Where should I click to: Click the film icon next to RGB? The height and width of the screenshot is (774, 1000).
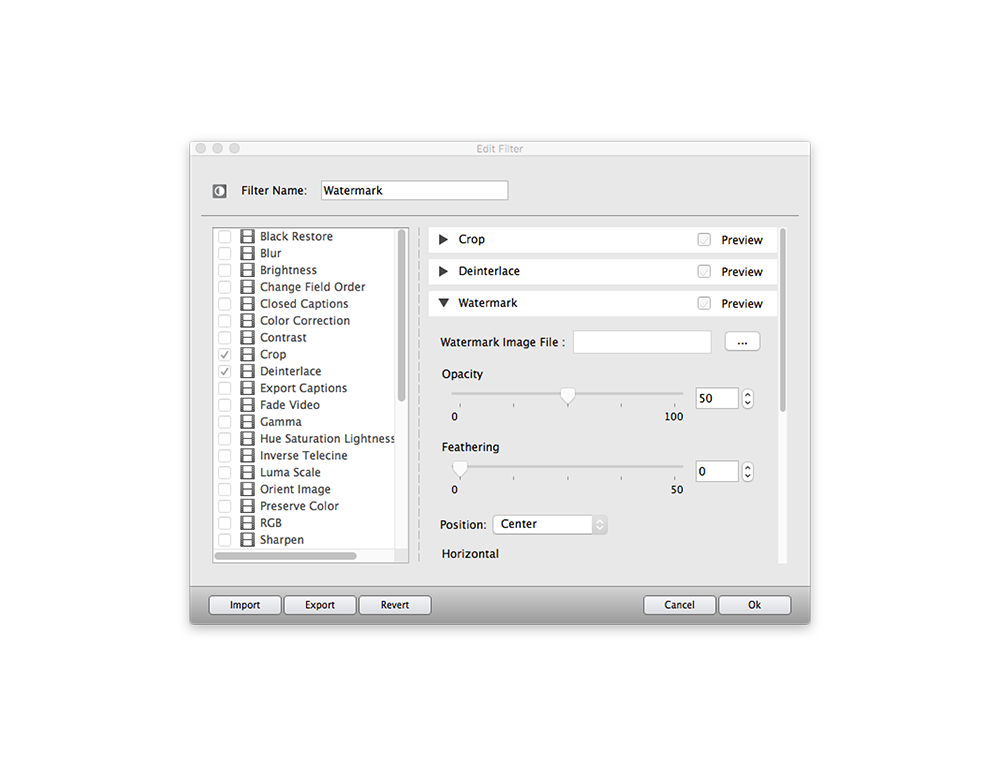247,523
